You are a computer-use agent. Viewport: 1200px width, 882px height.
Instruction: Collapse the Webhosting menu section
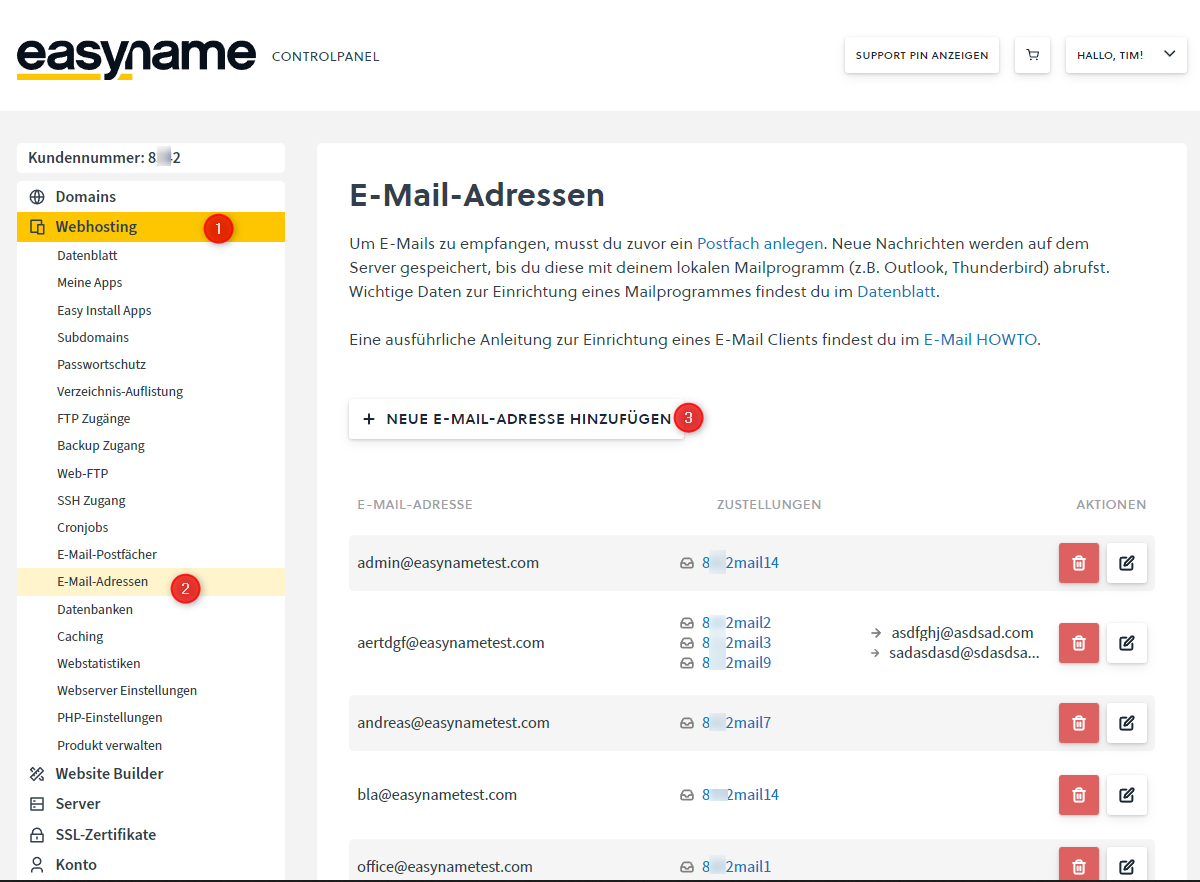pyautogui.click(x=96, y=227)
